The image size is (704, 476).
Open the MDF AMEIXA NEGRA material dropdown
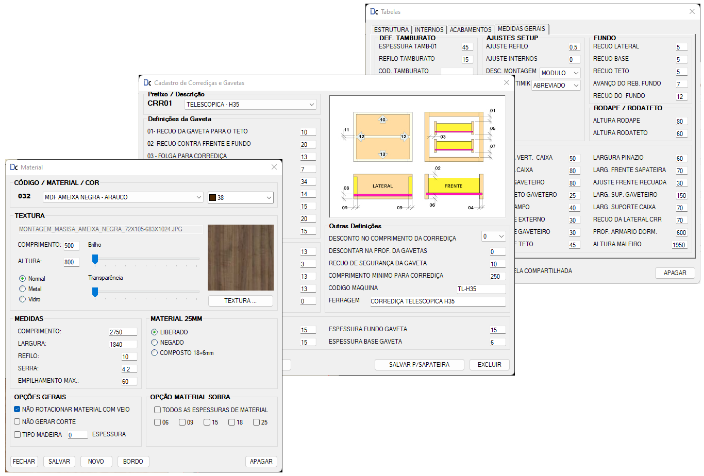[123, 197]
